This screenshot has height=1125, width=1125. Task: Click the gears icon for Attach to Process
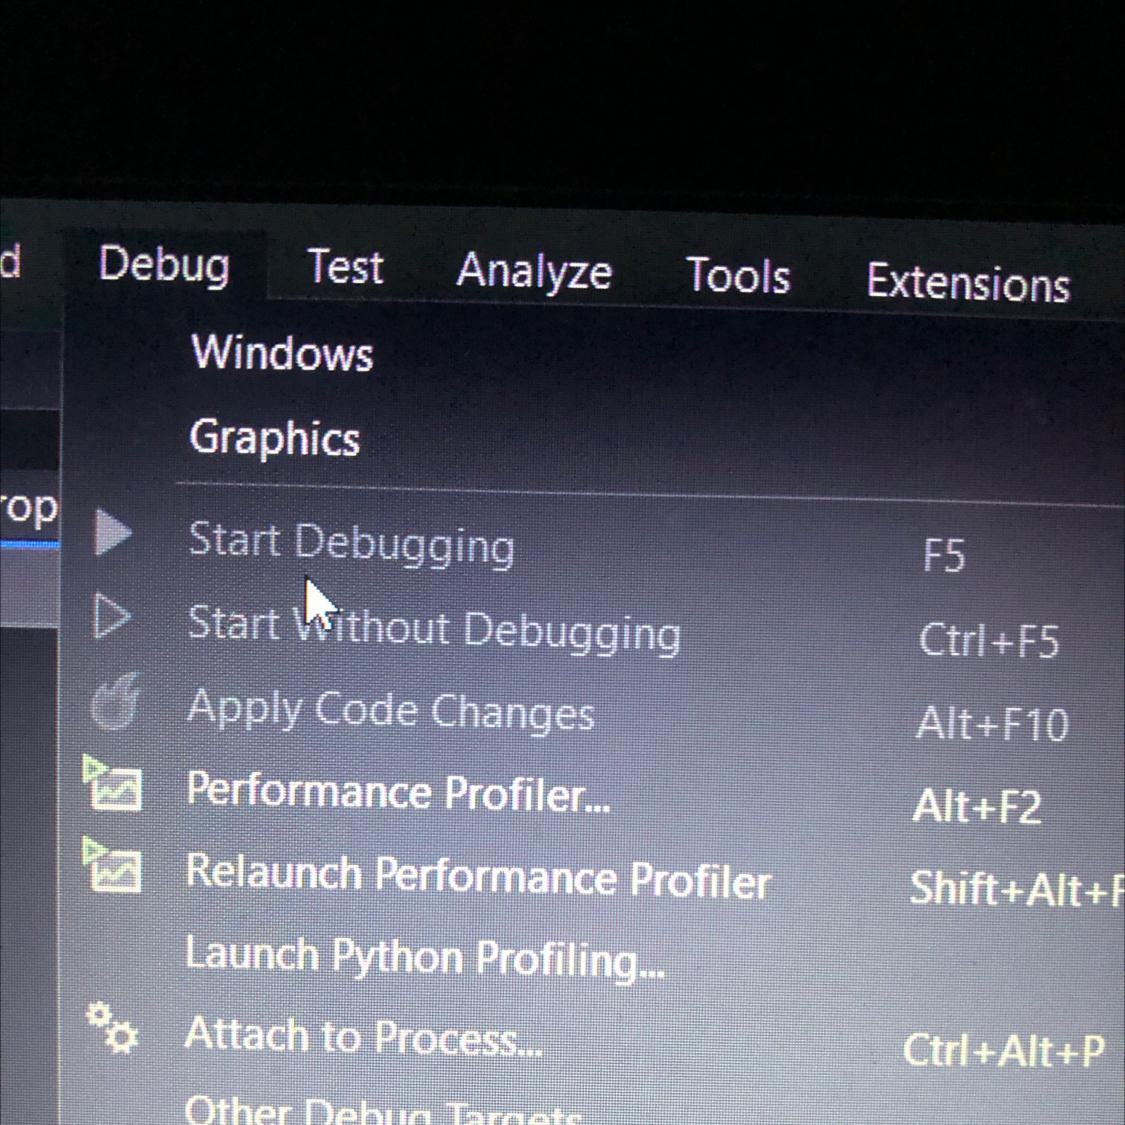(113, 1027)
